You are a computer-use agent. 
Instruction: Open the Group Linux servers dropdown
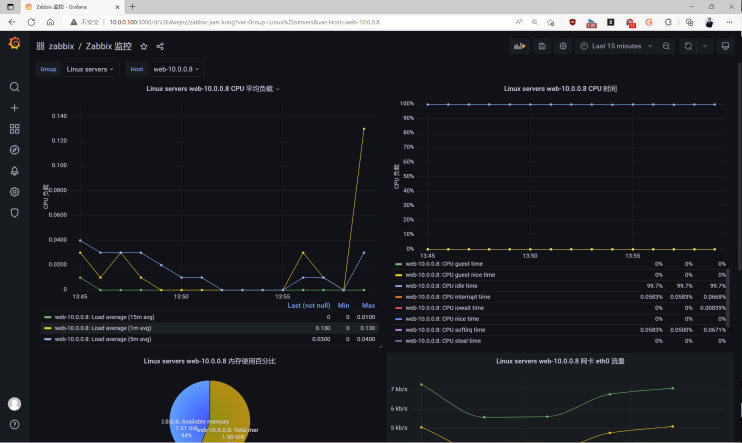pyautogui.click(x=90, y=69)
